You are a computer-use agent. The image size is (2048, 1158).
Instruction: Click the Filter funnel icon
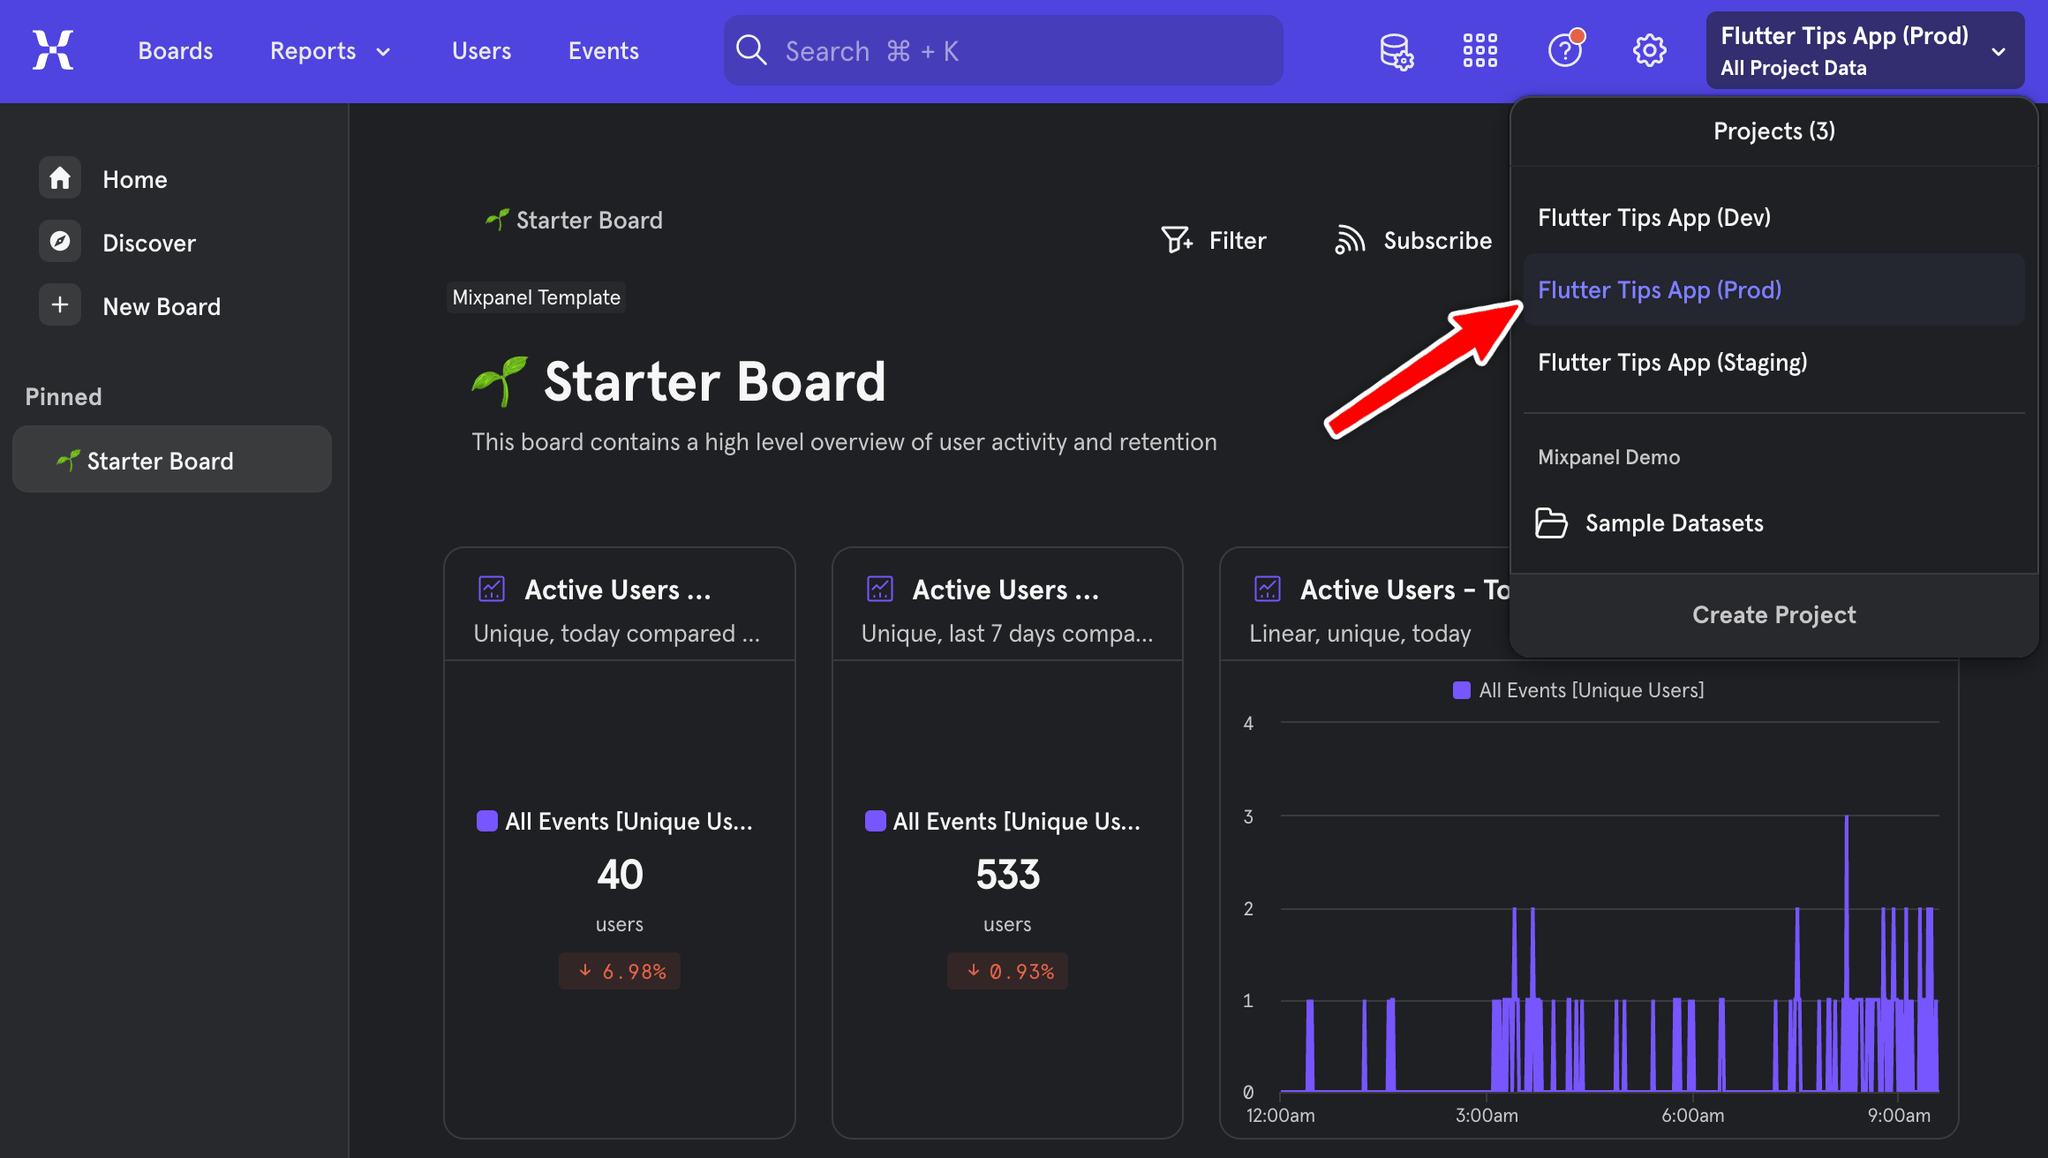point(1176,240)
